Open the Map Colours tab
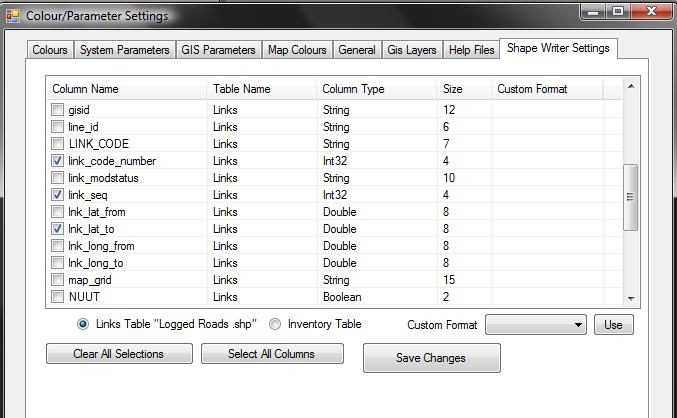Image resolution: width=677 pixels, height=418 pixels. [295, 50]
